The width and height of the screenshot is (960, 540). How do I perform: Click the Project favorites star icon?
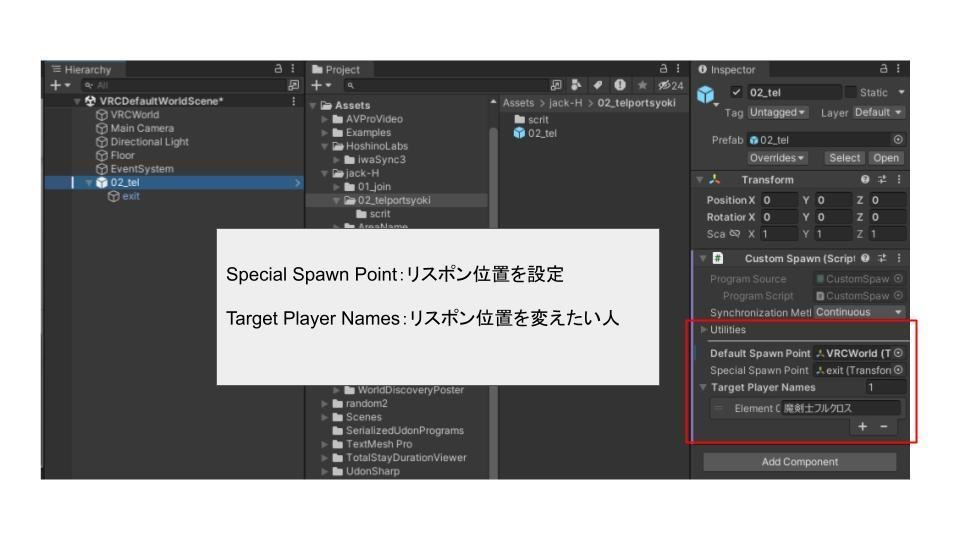coord(642,85)
